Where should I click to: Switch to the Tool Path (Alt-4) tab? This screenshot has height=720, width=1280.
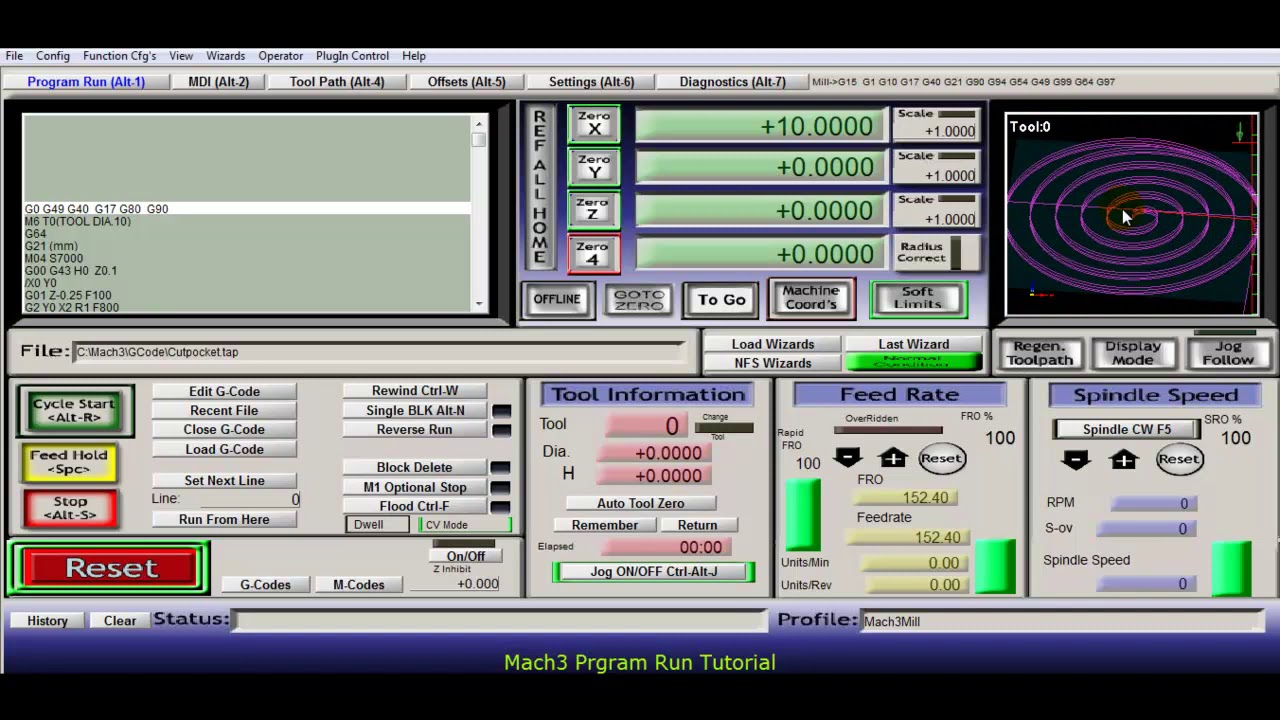(x=337, y=82)
